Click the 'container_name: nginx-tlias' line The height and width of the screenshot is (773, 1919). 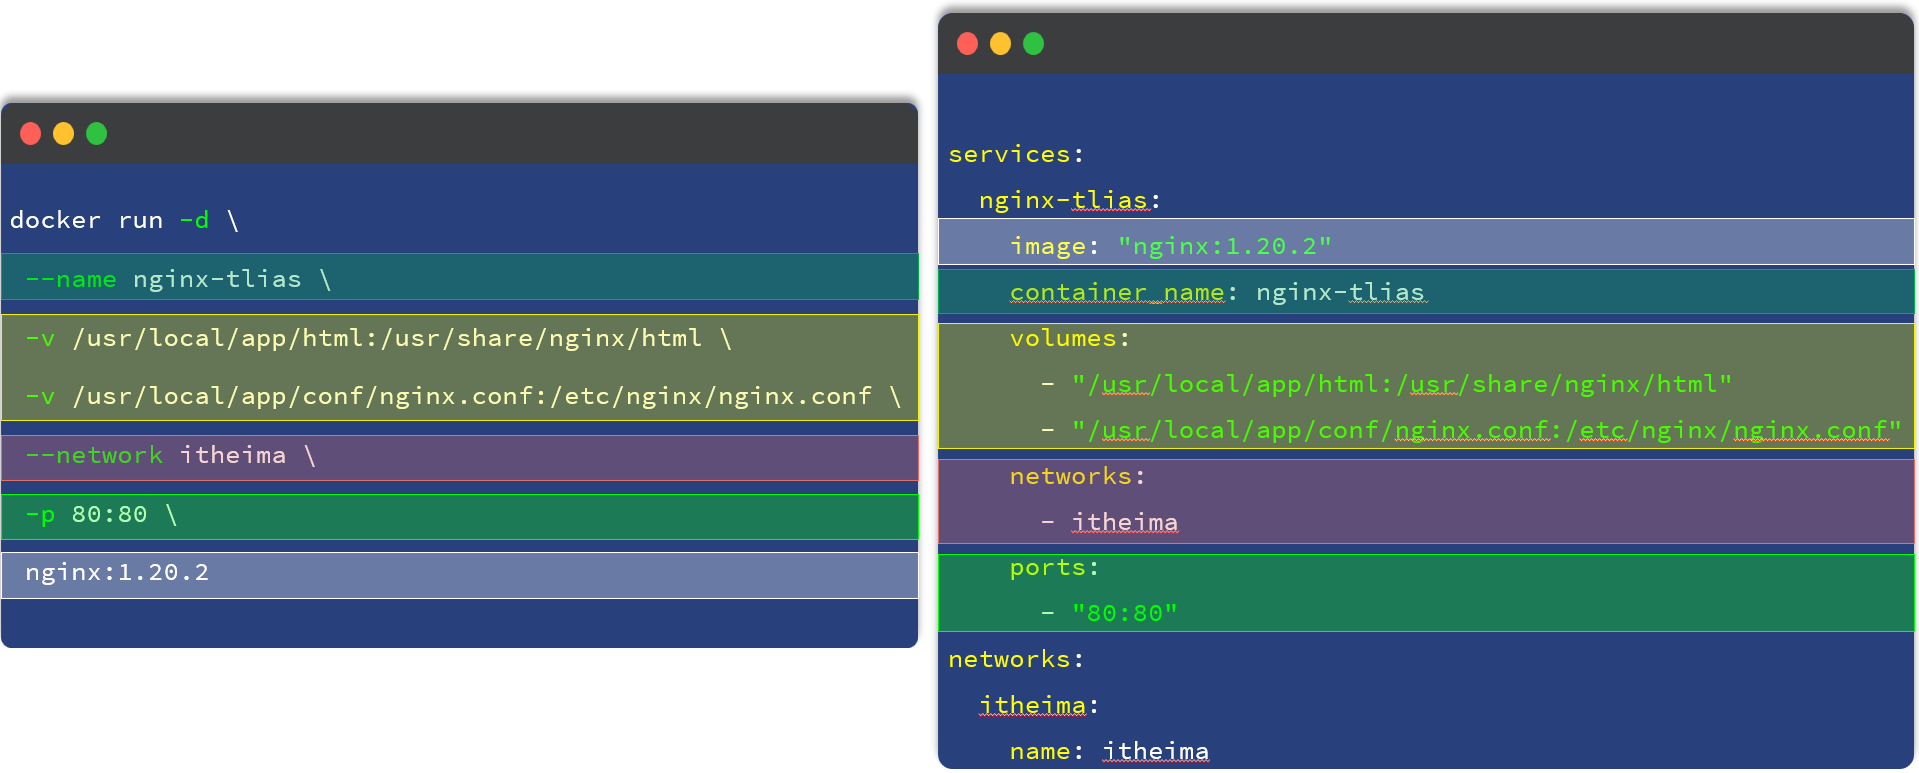click(x=1426, y=291)
